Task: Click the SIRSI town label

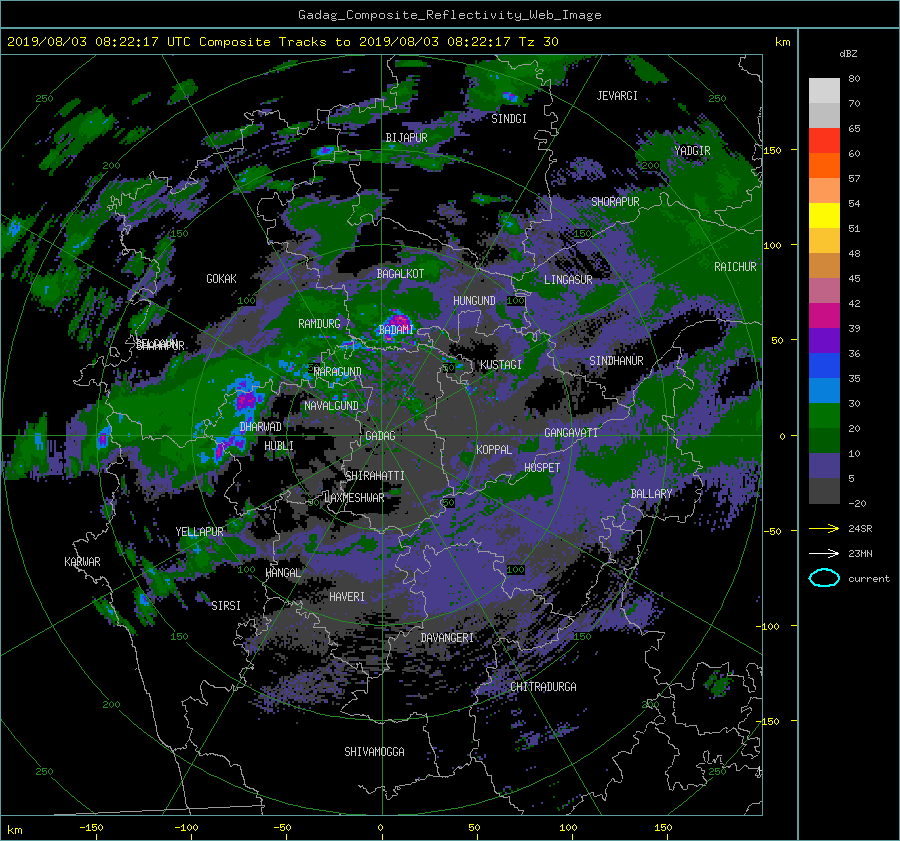Action: click(x=226, y=606)
